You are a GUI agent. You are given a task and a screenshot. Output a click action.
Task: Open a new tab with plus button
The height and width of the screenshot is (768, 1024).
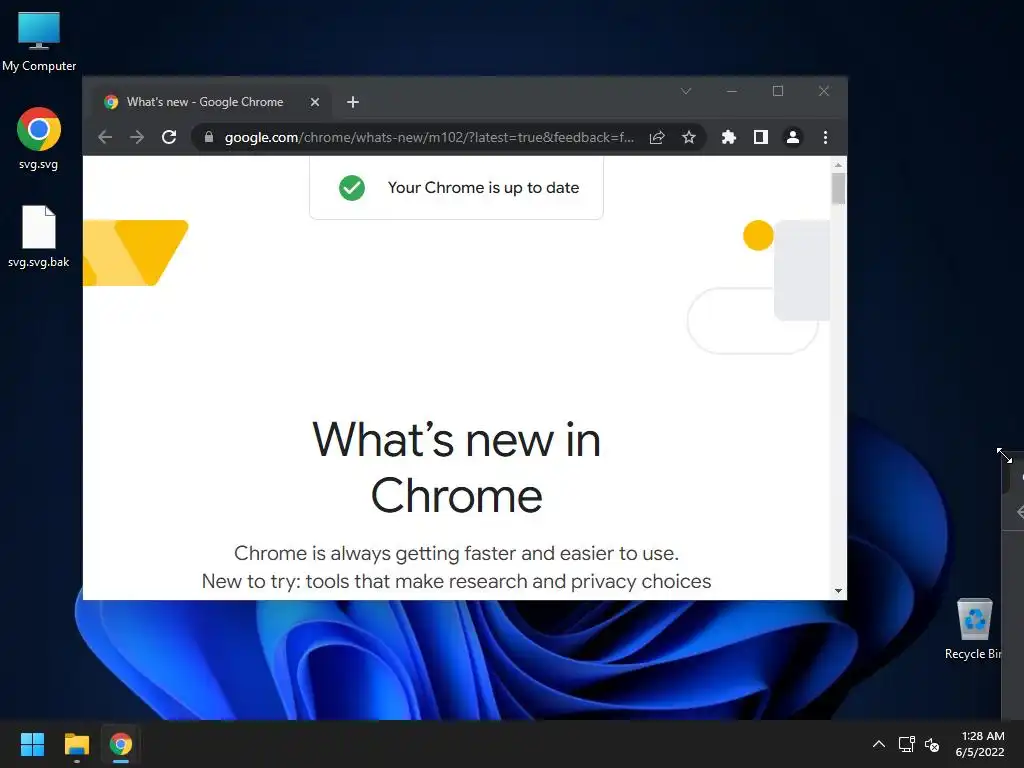tap(353, 102)
